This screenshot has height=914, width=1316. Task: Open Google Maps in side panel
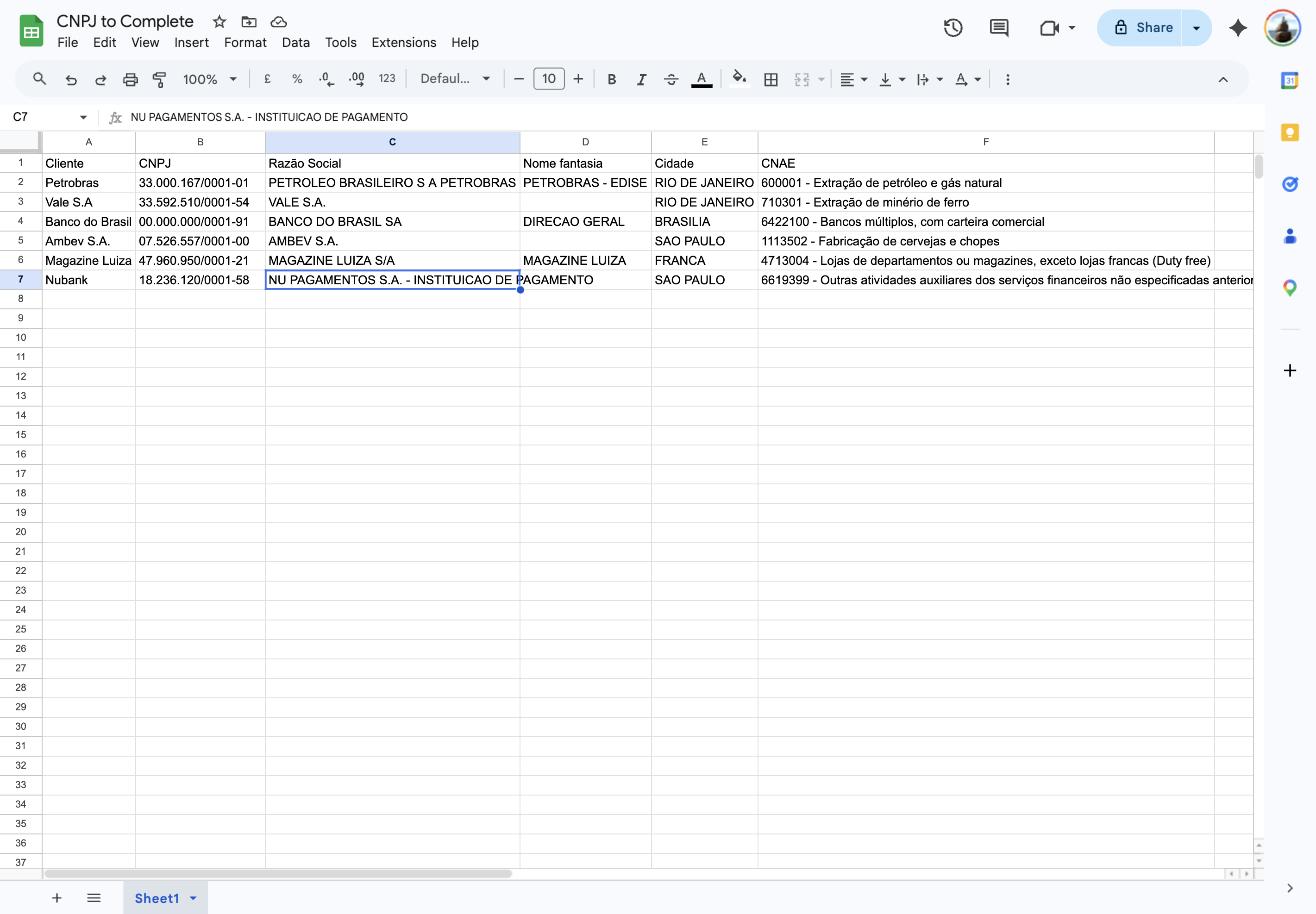[x=1290, y=288]
